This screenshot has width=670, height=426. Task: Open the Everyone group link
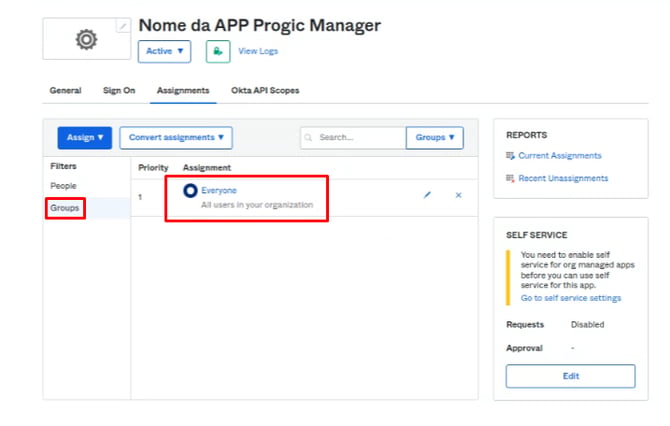pyautogui.click(x=219, y=191)
